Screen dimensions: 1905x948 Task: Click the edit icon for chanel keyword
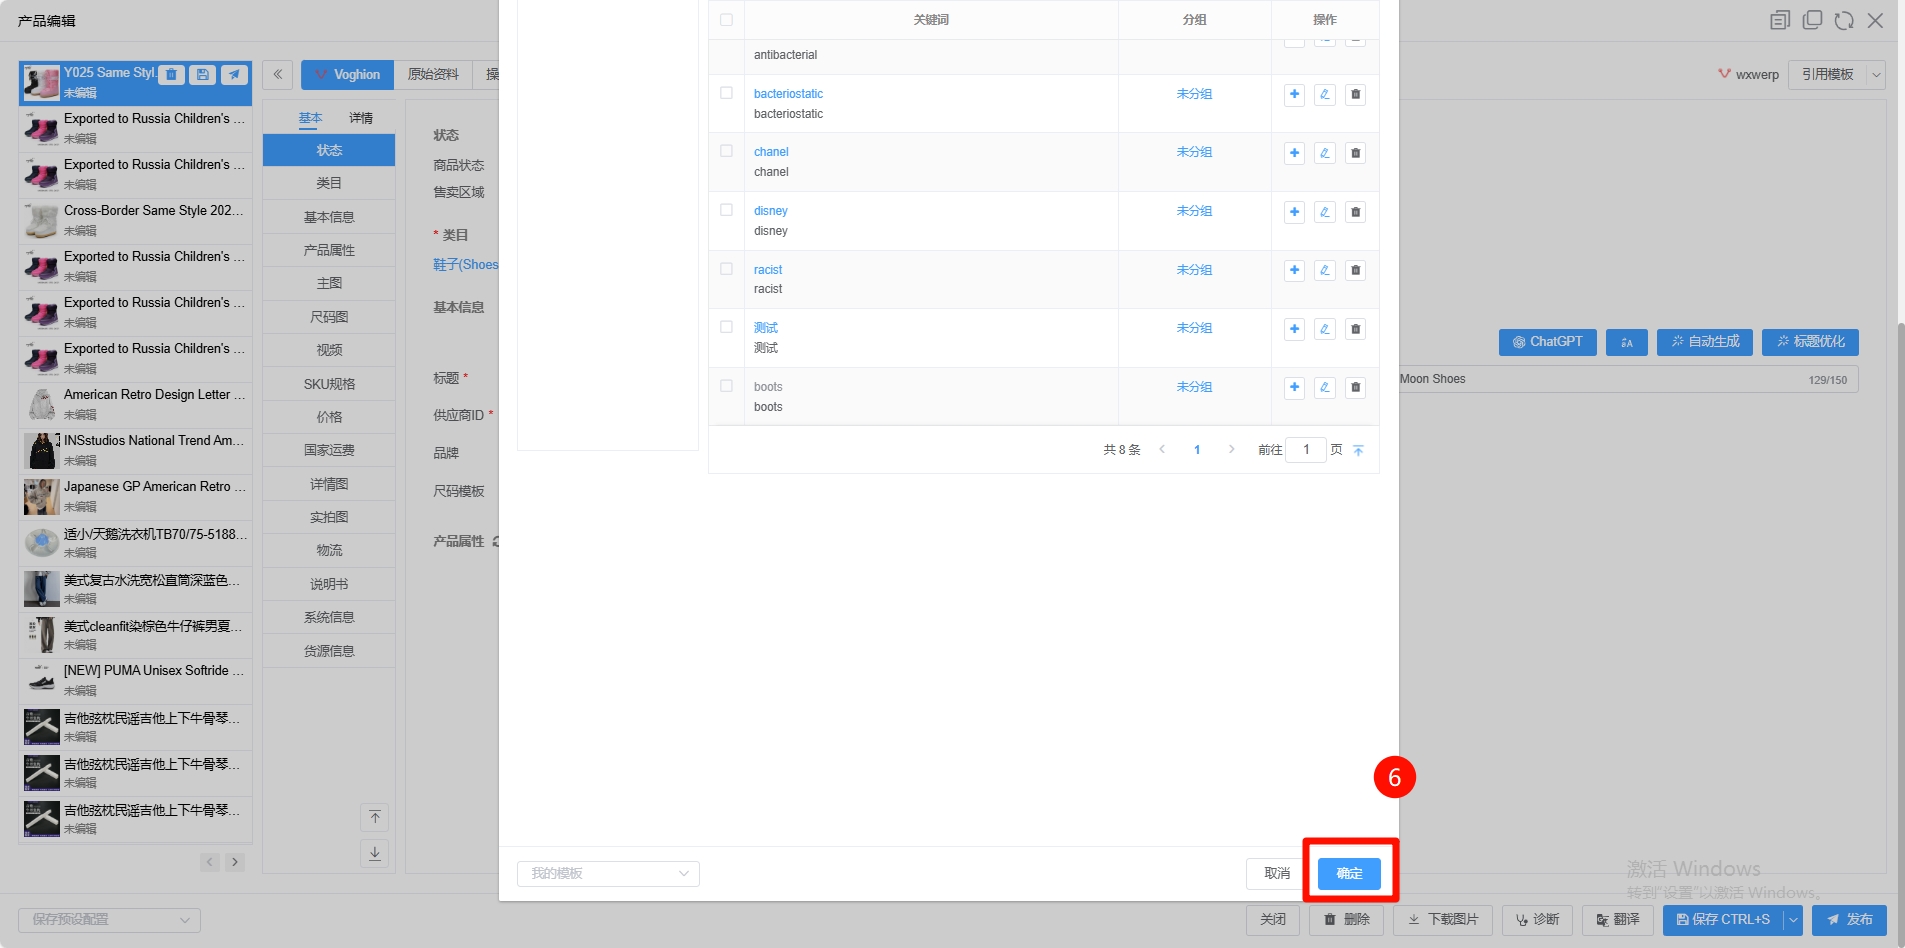[1325, 153]
